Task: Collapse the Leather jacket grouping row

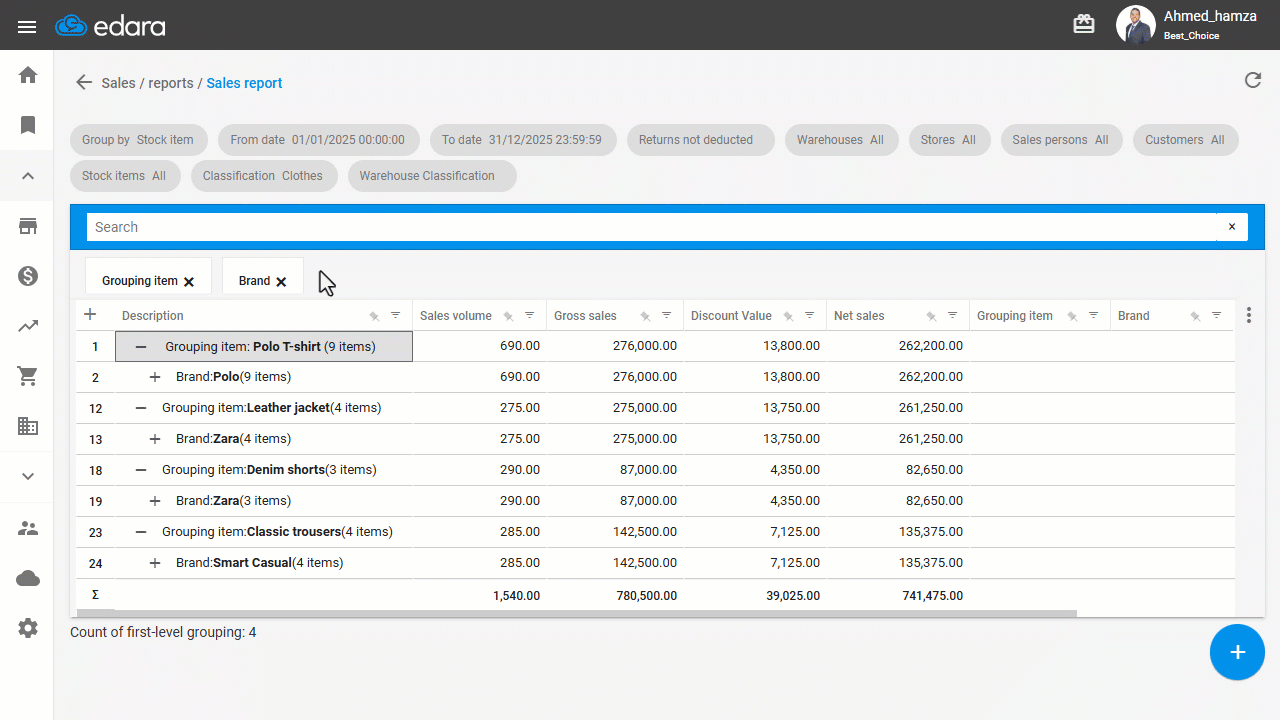Action: 141,408
